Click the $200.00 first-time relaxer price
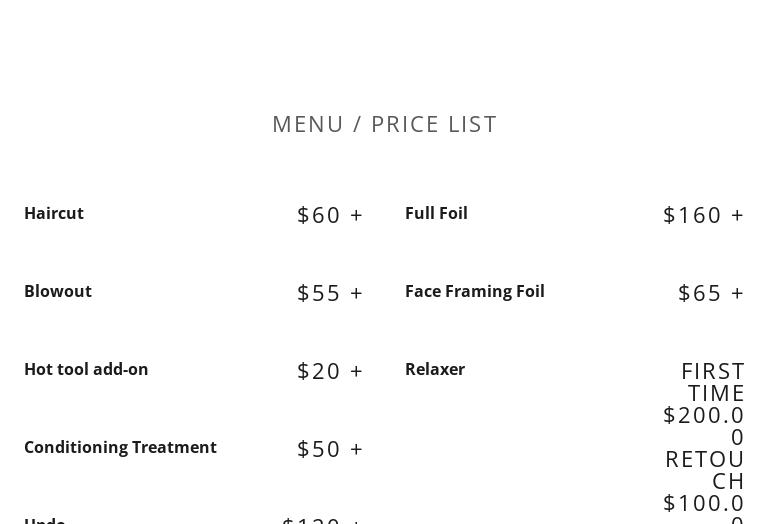Screen dimensions: 770x524 click(705, 425)
